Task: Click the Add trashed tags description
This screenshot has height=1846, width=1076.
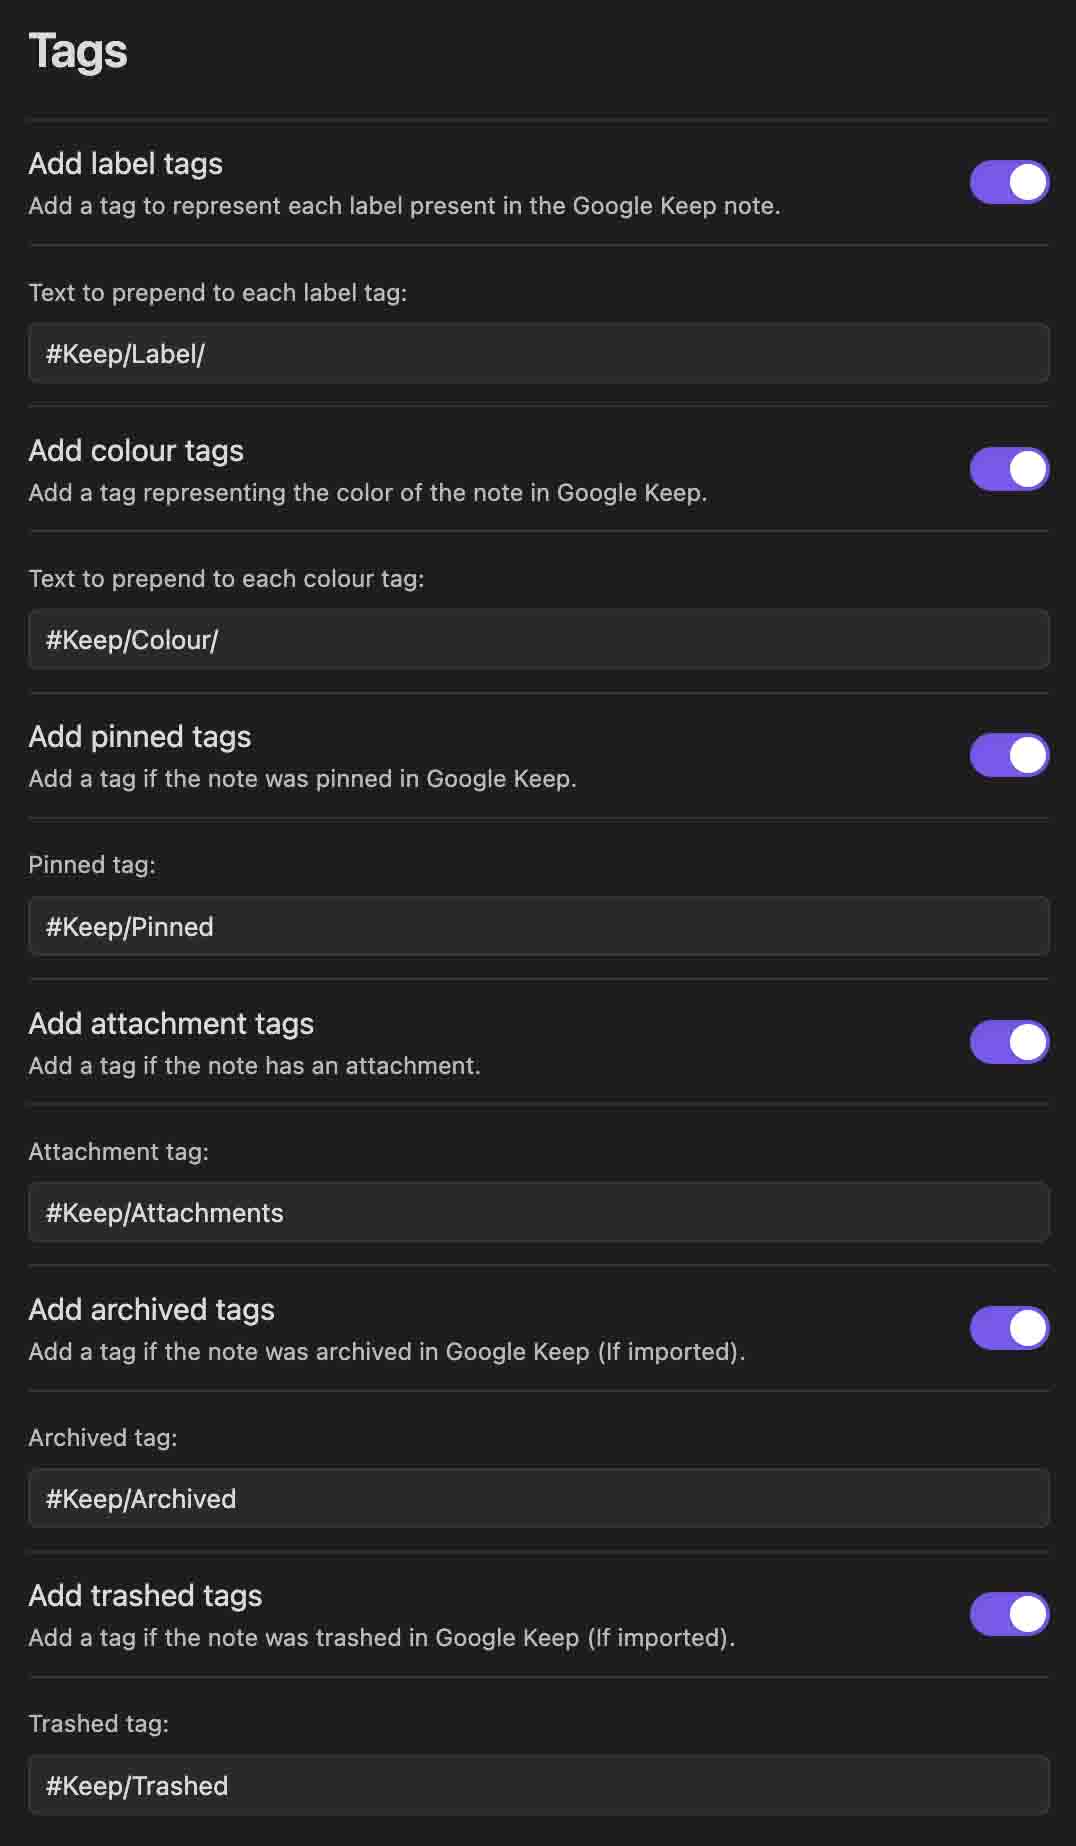Action: pos(381,1638)
